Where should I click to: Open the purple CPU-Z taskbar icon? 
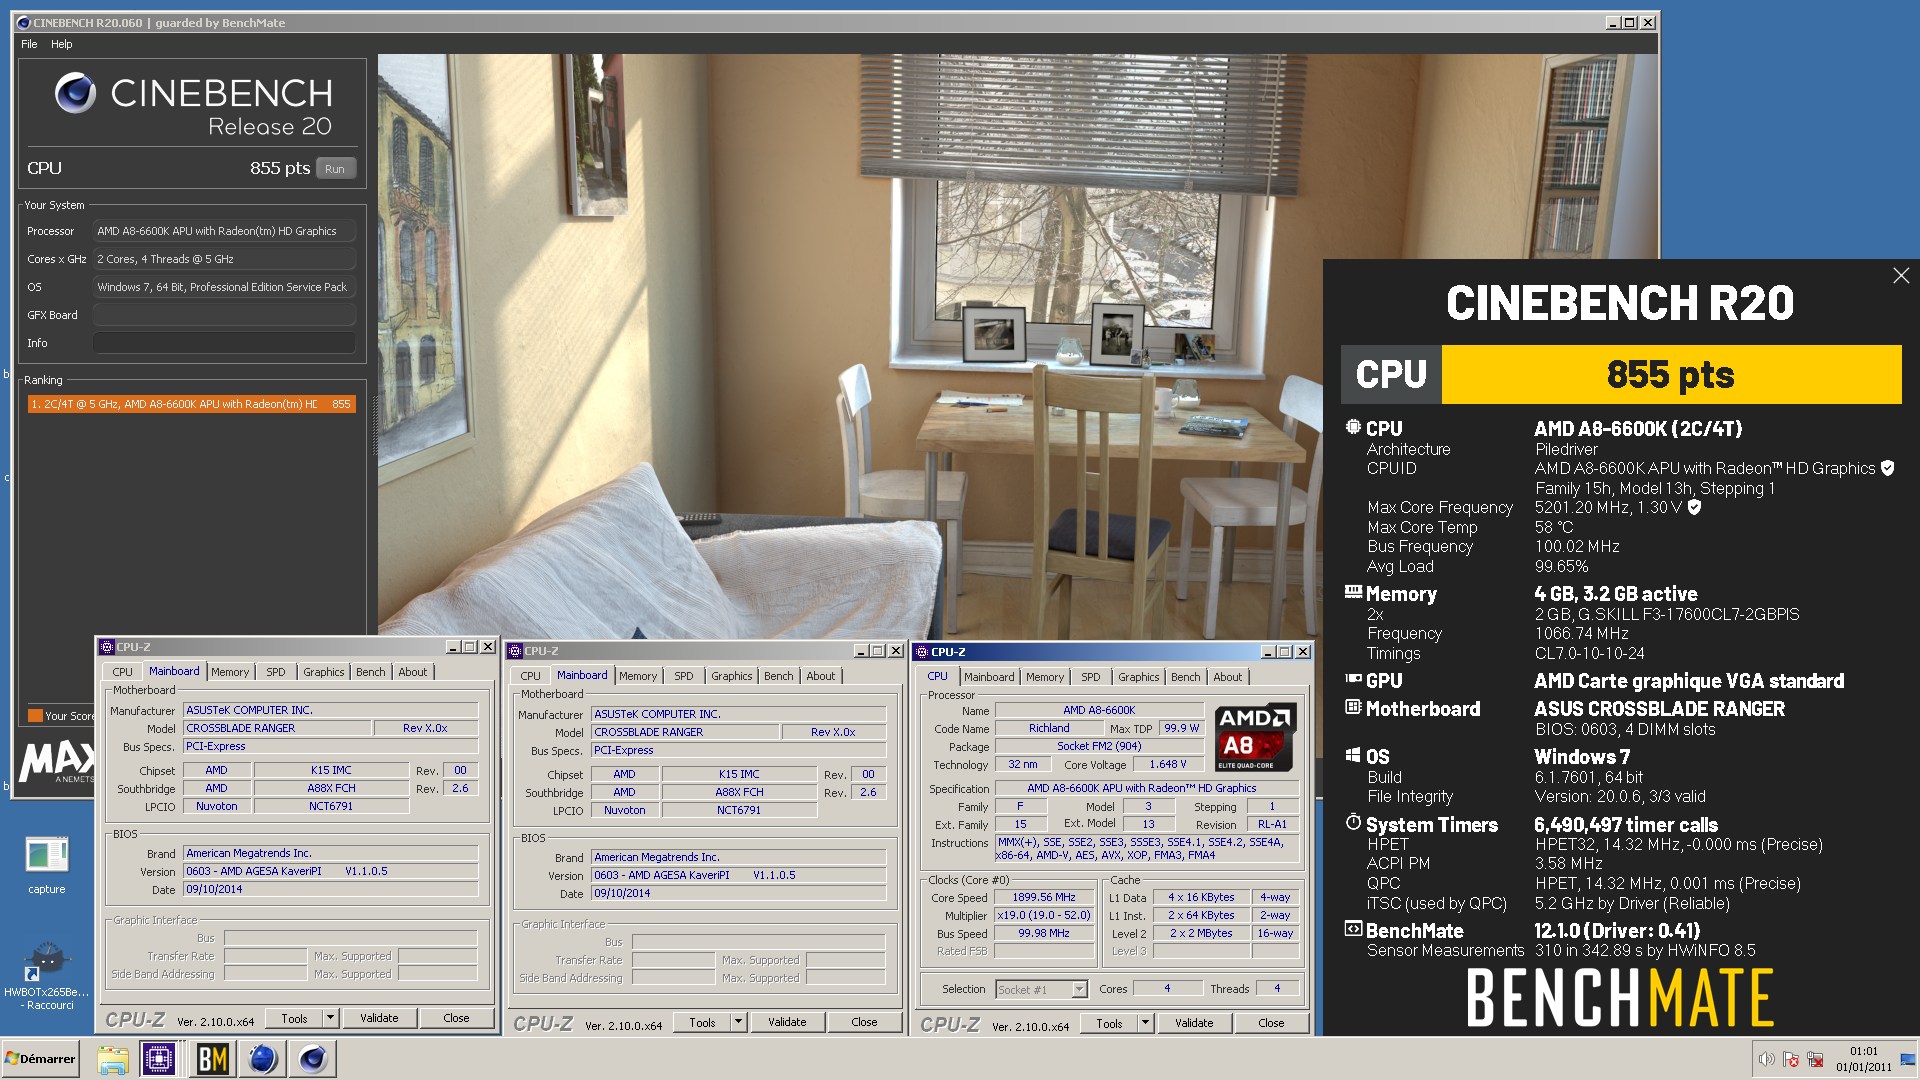pyautogui.click(x=159, y=1059)
